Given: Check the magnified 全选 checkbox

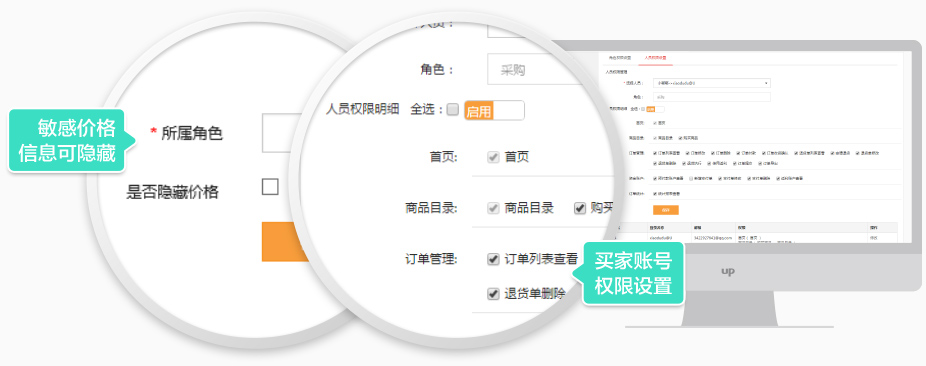Looking at the screenshot, I should (x=452, y=110).
